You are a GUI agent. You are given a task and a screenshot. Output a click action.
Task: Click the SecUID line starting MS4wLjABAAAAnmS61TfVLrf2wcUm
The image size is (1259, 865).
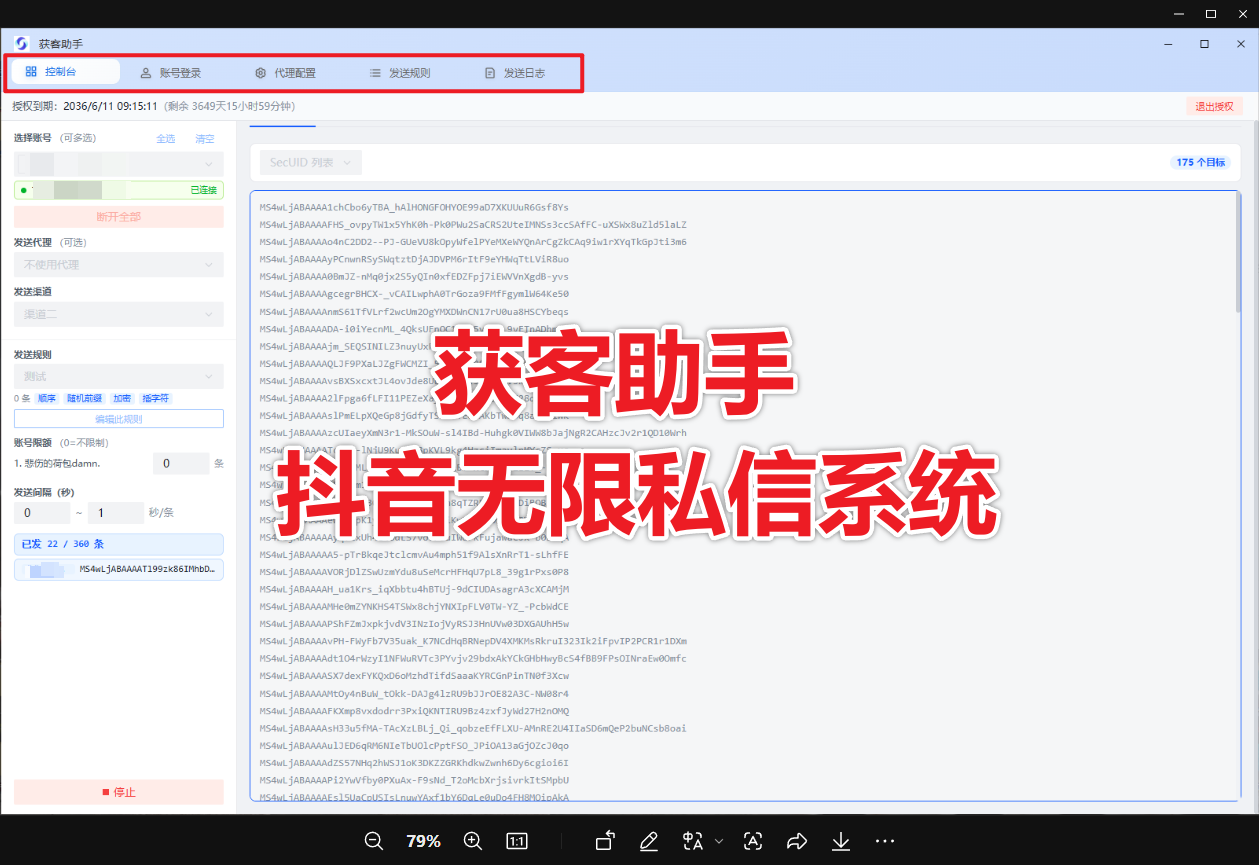click(x=414, y=311)
